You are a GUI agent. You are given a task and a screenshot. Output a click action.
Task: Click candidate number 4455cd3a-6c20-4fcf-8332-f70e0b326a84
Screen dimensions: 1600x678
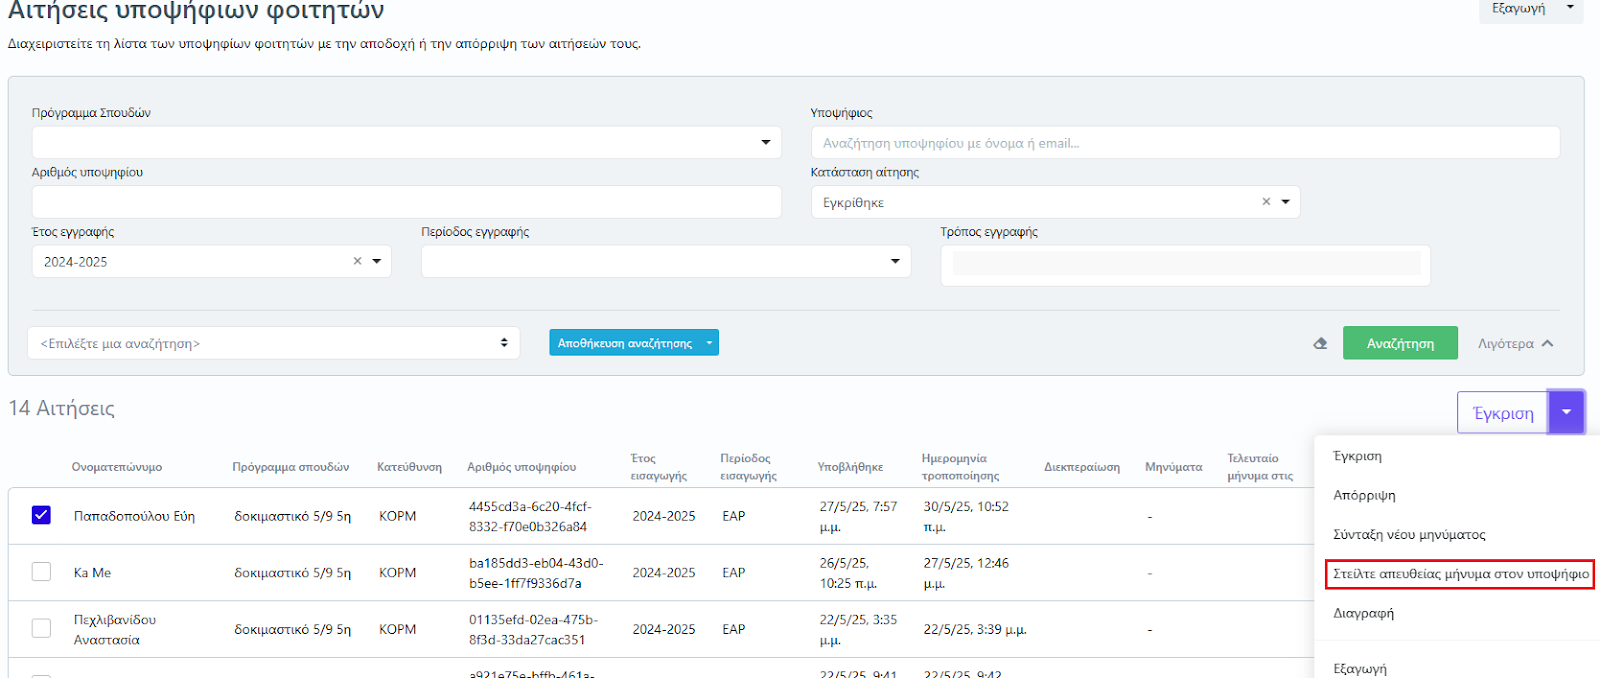[x=530, y=516]
